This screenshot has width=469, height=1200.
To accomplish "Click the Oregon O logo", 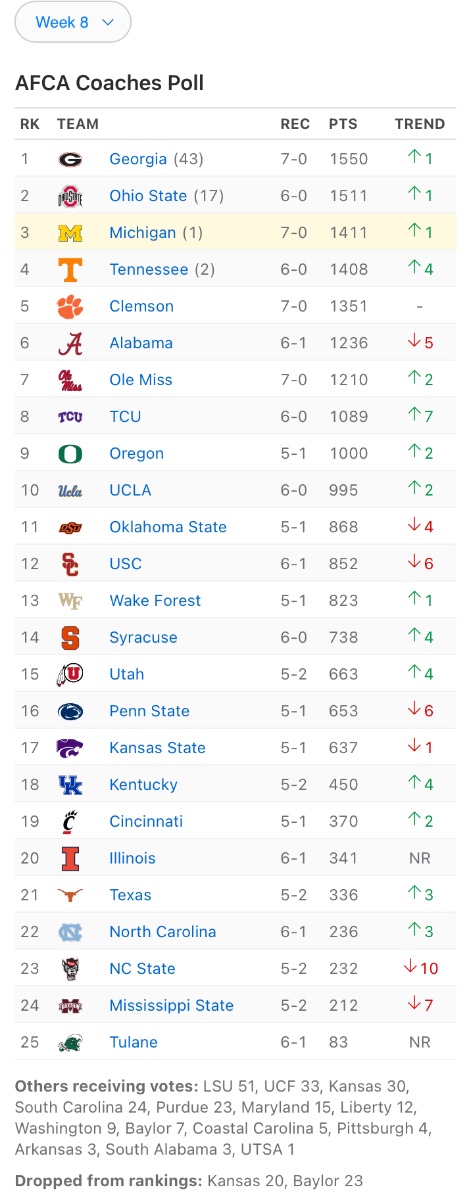I will click(70, 453).
